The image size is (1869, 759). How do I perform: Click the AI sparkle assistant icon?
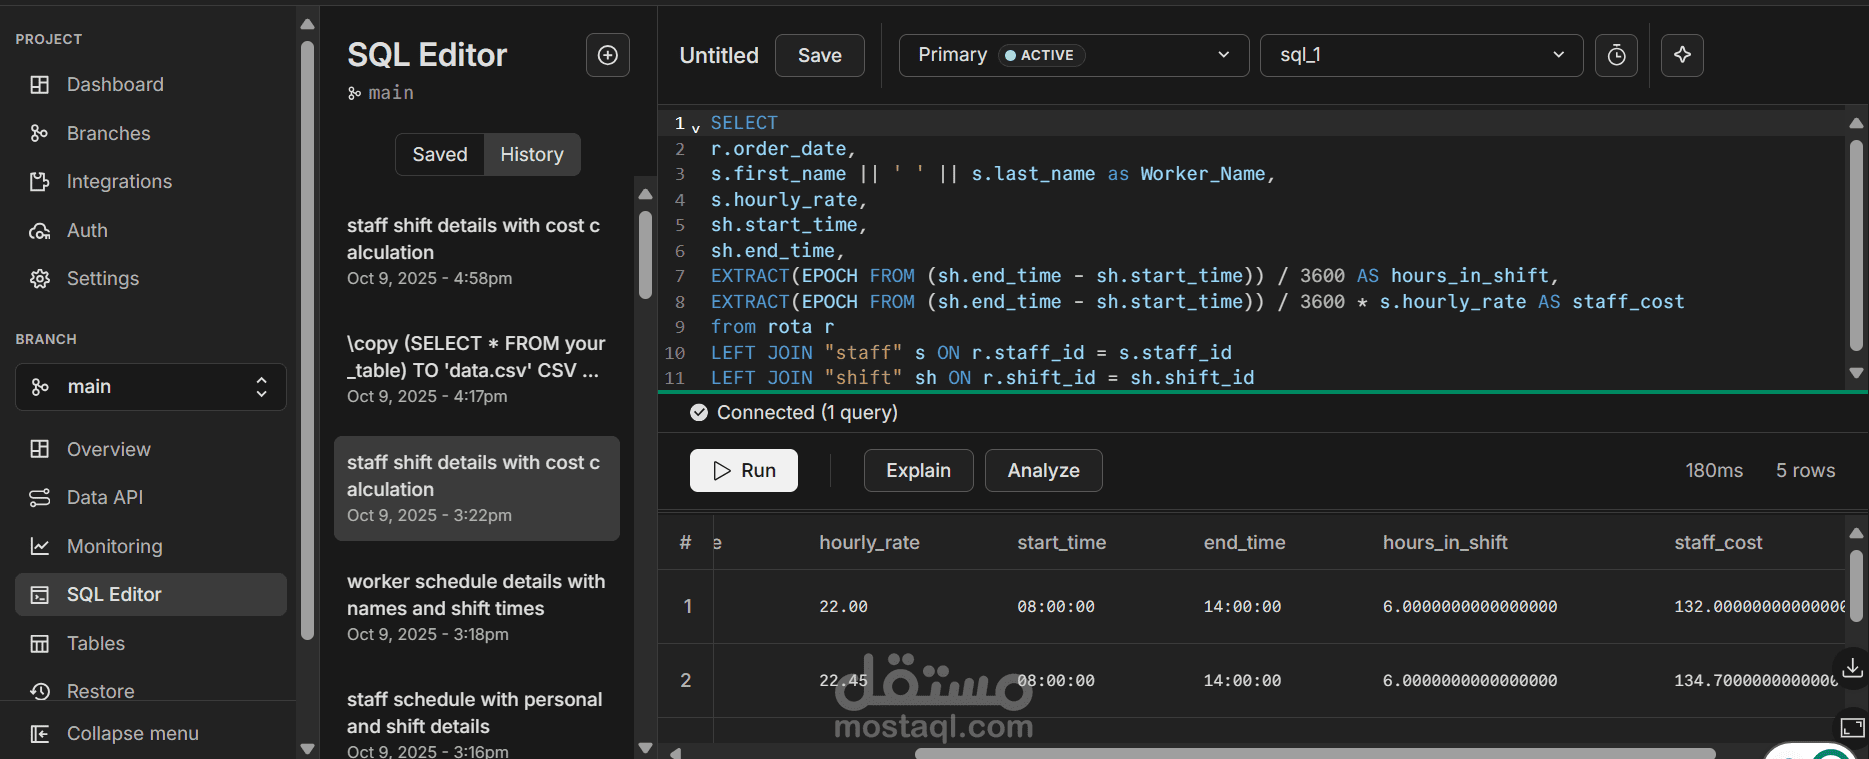(1682, 55)
